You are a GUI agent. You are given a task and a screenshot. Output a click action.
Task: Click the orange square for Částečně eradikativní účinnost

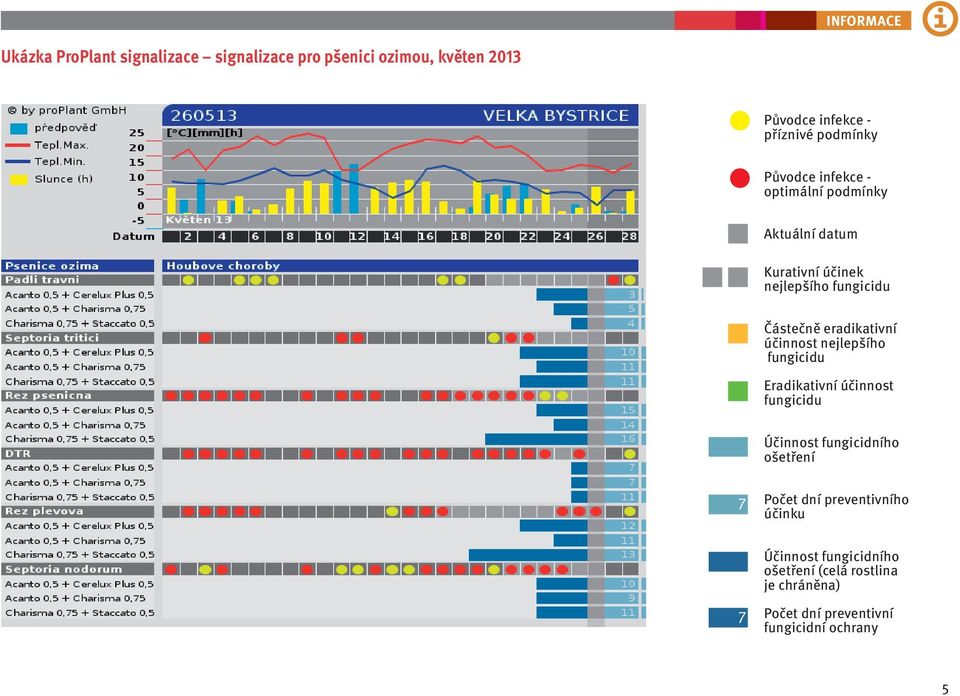pos(738,334)
